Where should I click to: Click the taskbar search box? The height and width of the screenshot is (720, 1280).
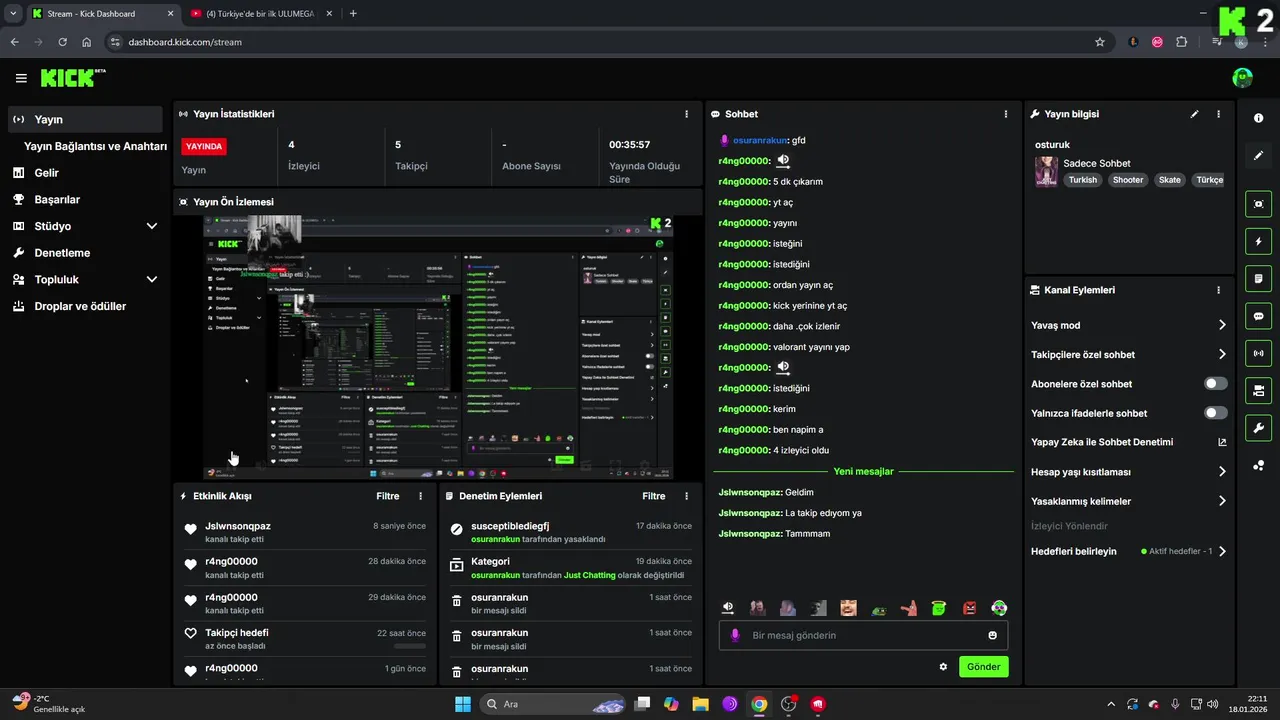(x=554, y=704)
